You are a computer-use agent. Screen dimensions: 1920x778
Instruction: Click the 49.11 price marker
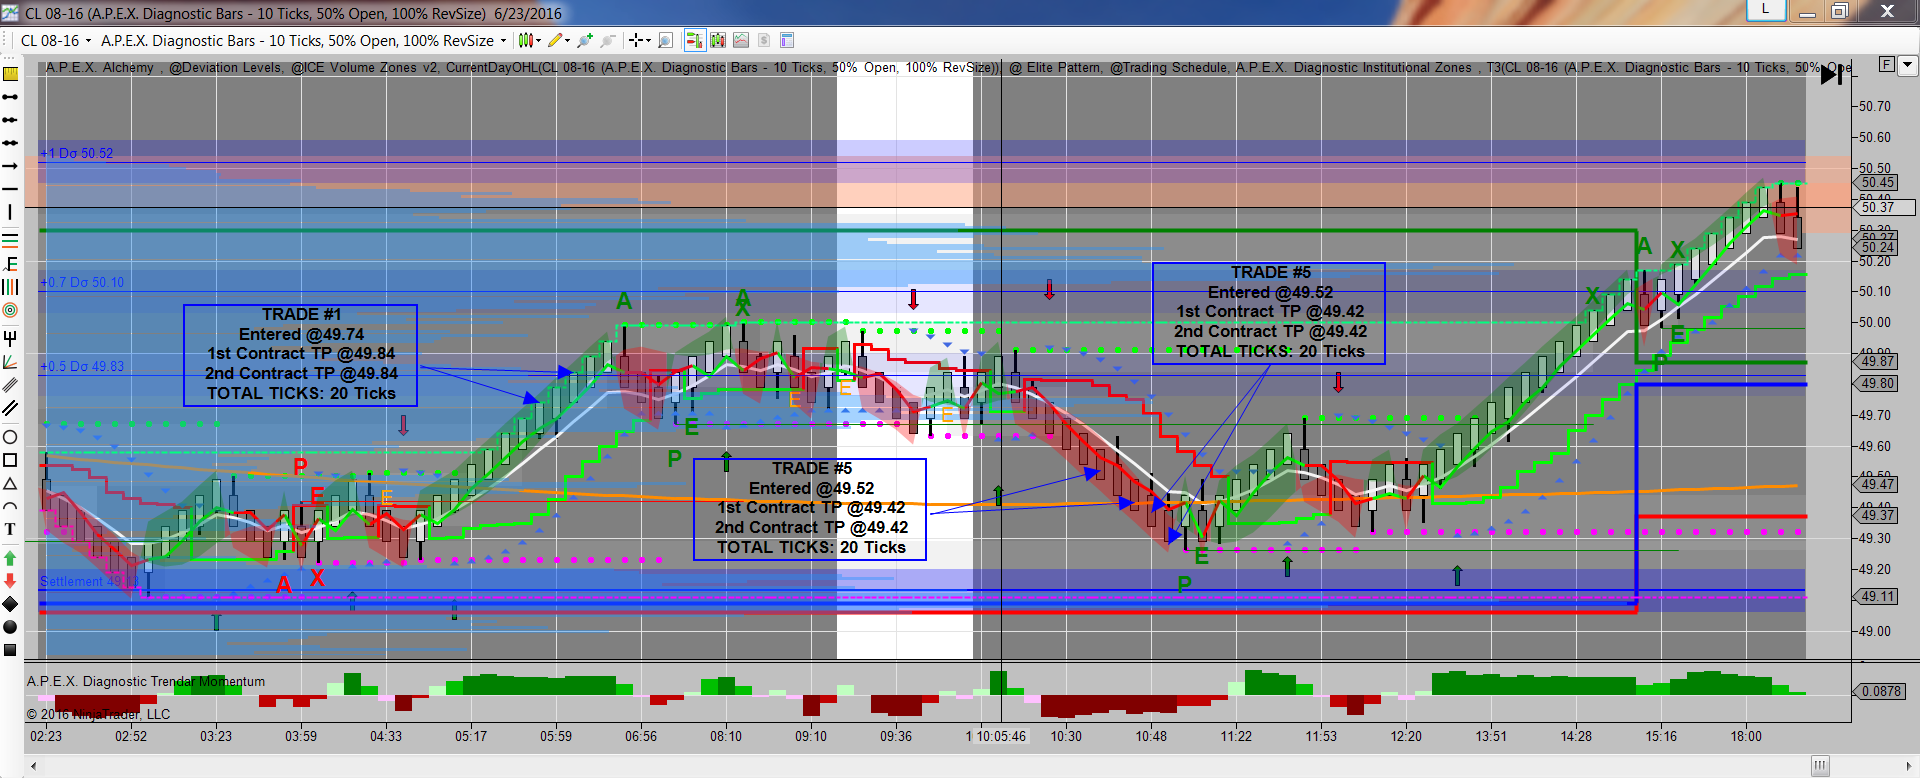[x=1878, y=597]
